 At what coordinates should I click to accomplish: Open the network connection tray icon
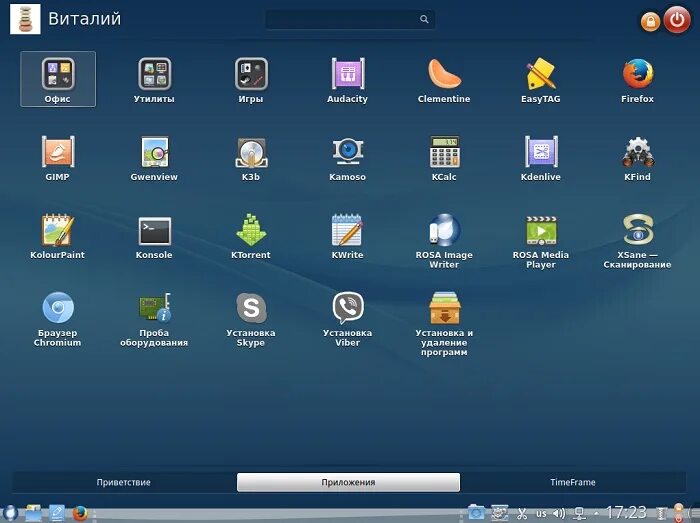[x=580, y=514]
